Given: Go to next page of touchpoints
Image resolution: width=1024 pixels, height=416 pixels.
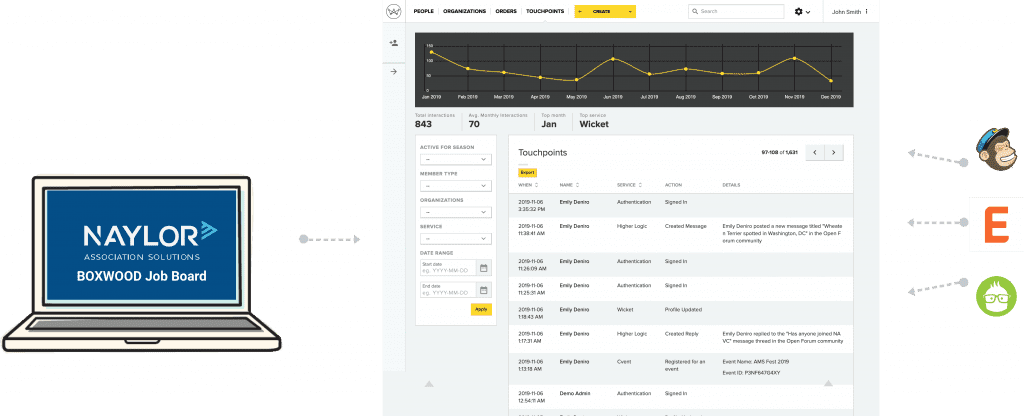Looking at the screenshot, I should pos(833,152).
